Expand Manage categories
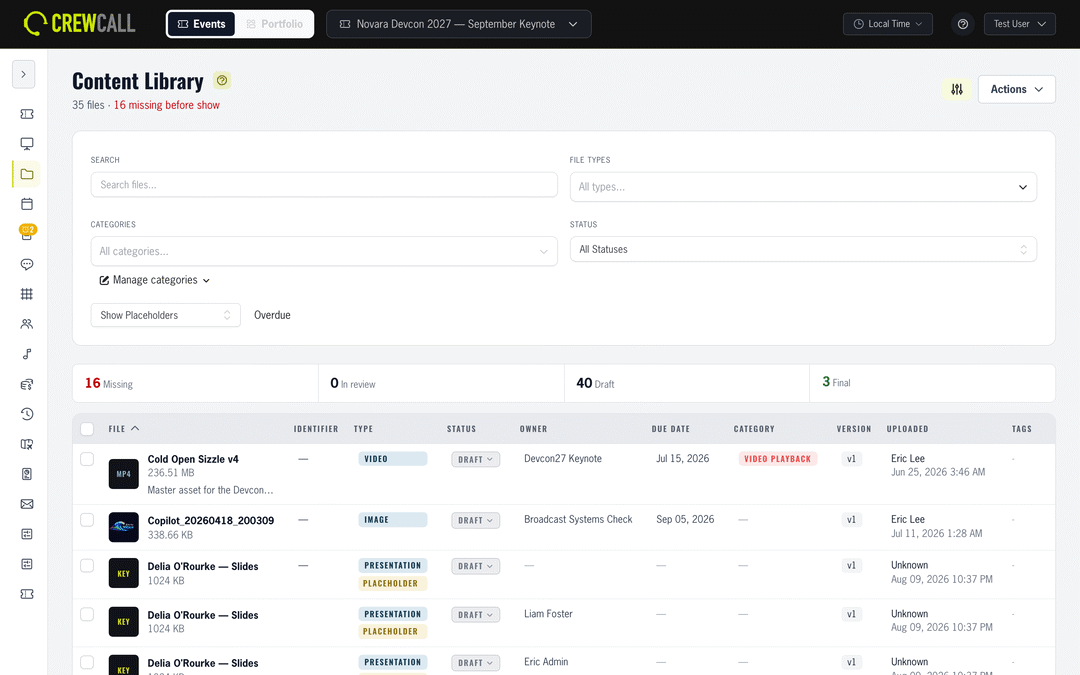The height and width of the screenshot is (675, 1080). (x=155, y=280)
